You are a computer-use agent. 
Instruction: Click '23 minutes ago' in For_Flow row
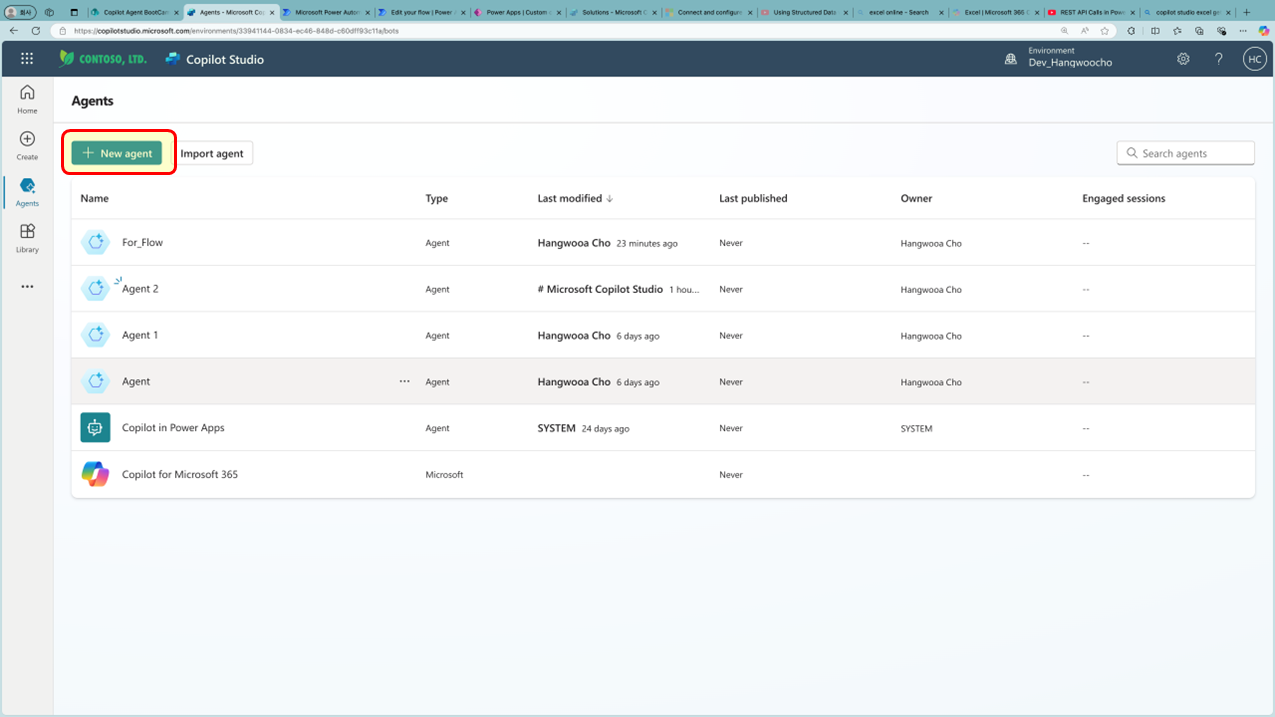click(647, 243)
